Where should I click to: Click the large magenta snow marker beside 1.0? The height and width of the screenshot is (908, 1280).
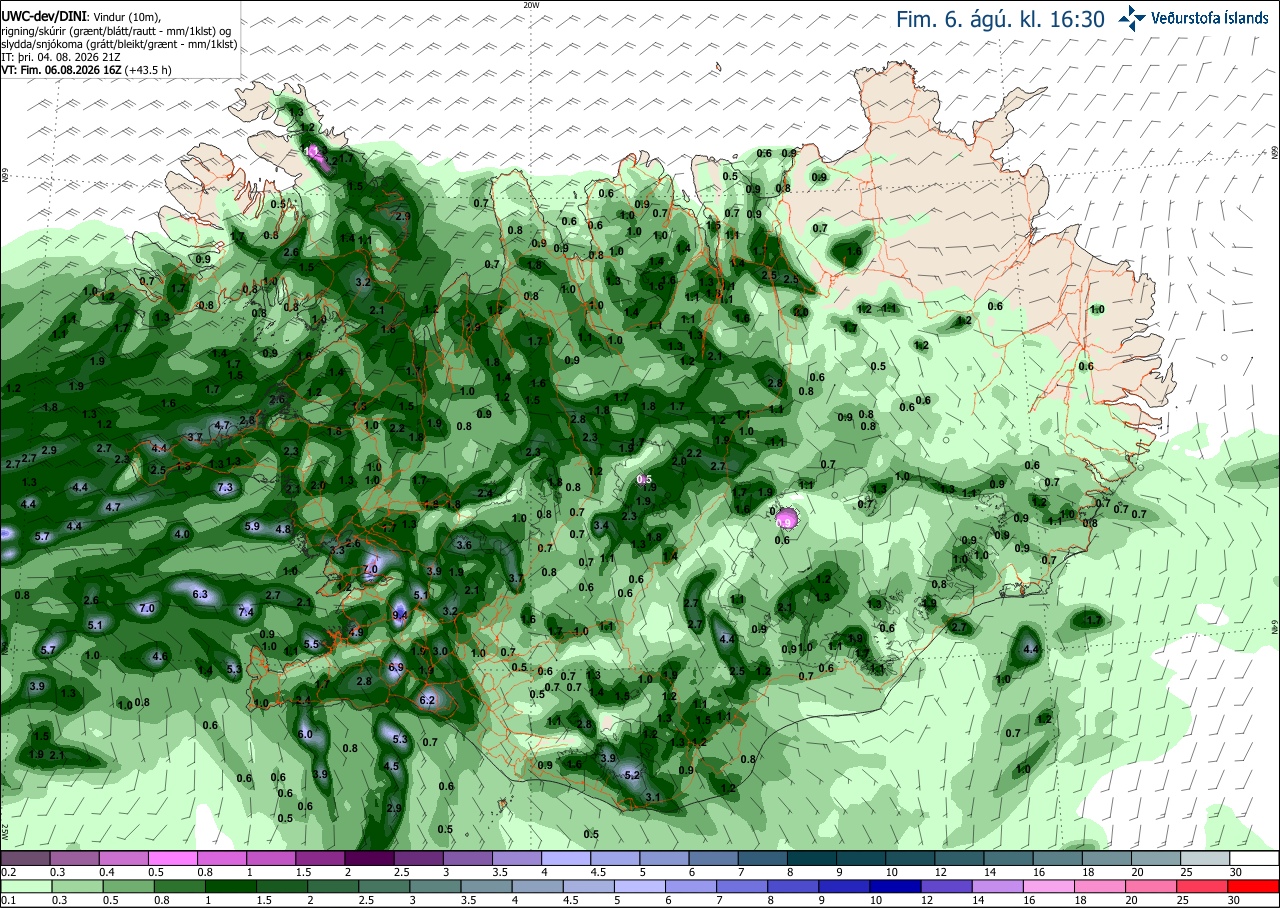coord(786,518)
